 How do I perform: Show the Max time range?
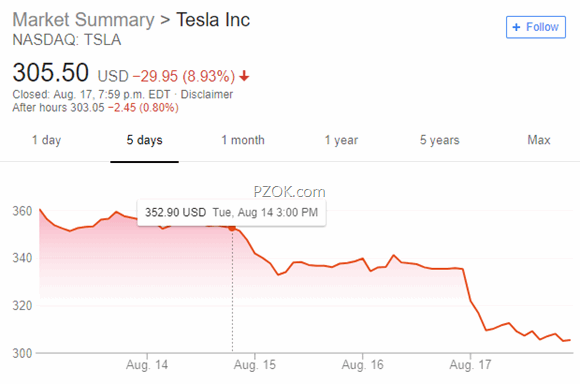539,140
